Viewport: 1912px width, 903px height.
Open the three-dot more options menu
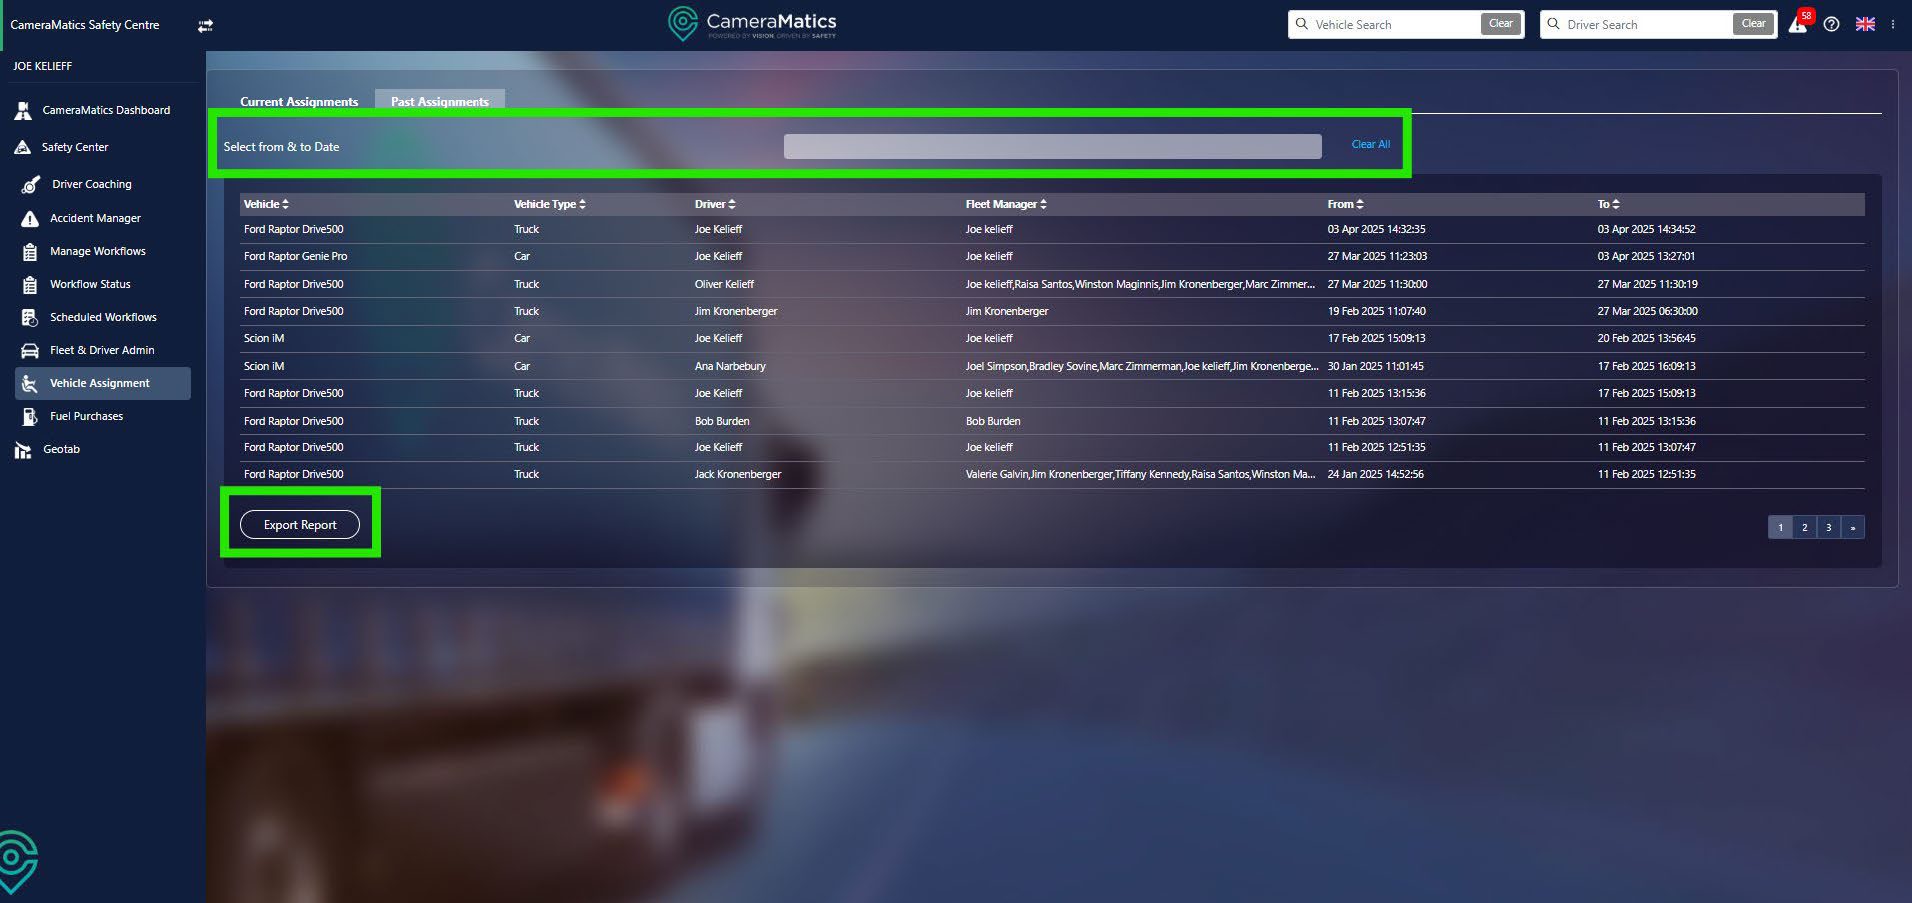coord(1893,24)
